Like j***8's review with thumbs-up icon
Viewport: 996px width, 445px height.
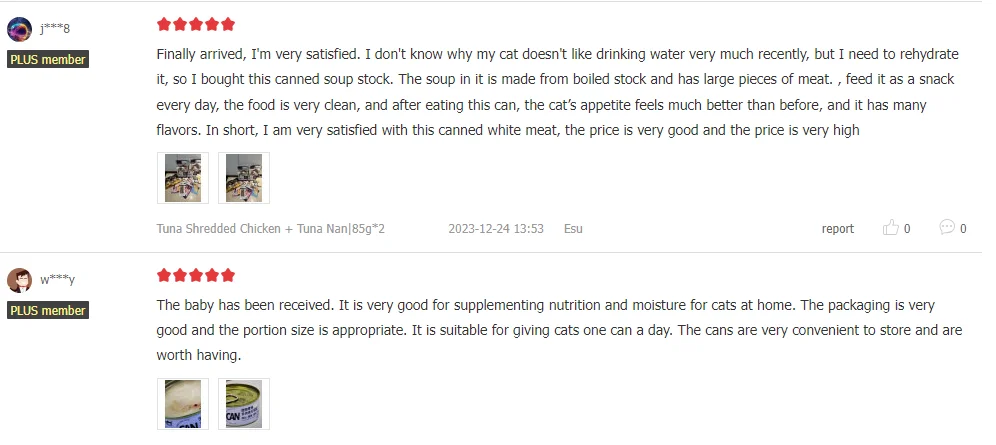click(891, 228)
